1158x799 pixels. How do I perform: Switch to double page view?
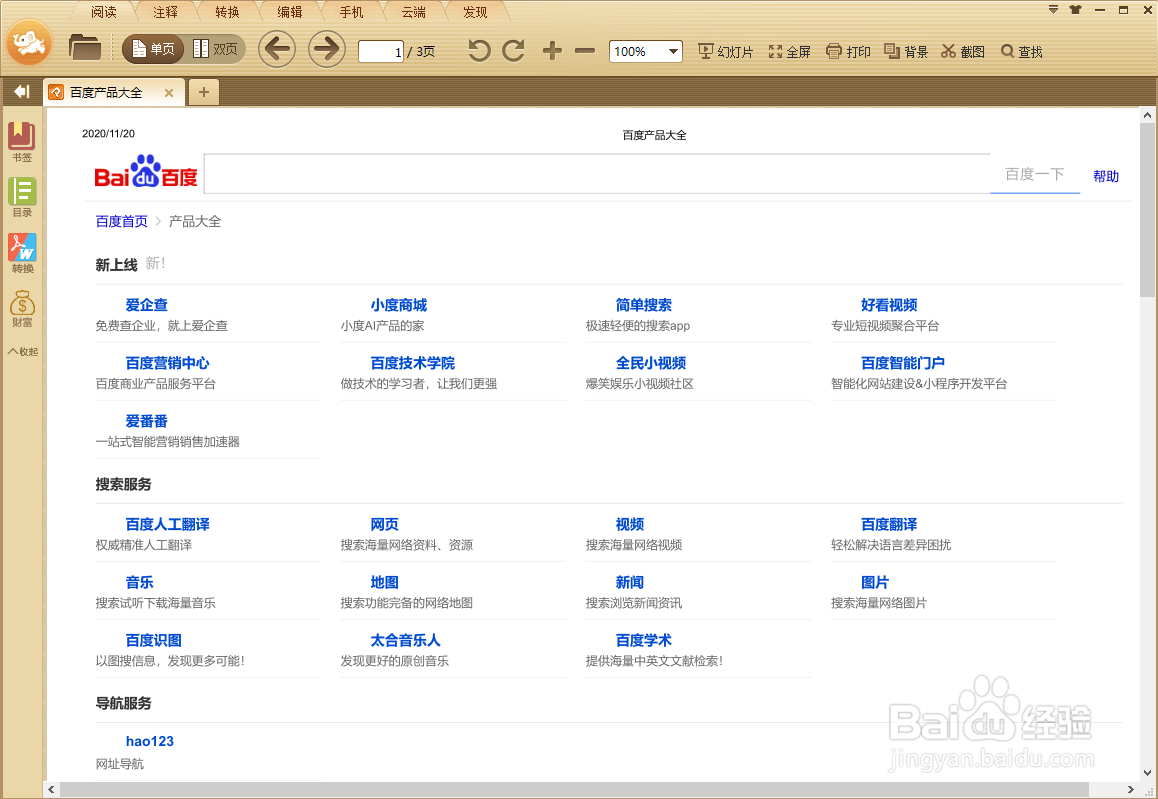pos(215,49)
